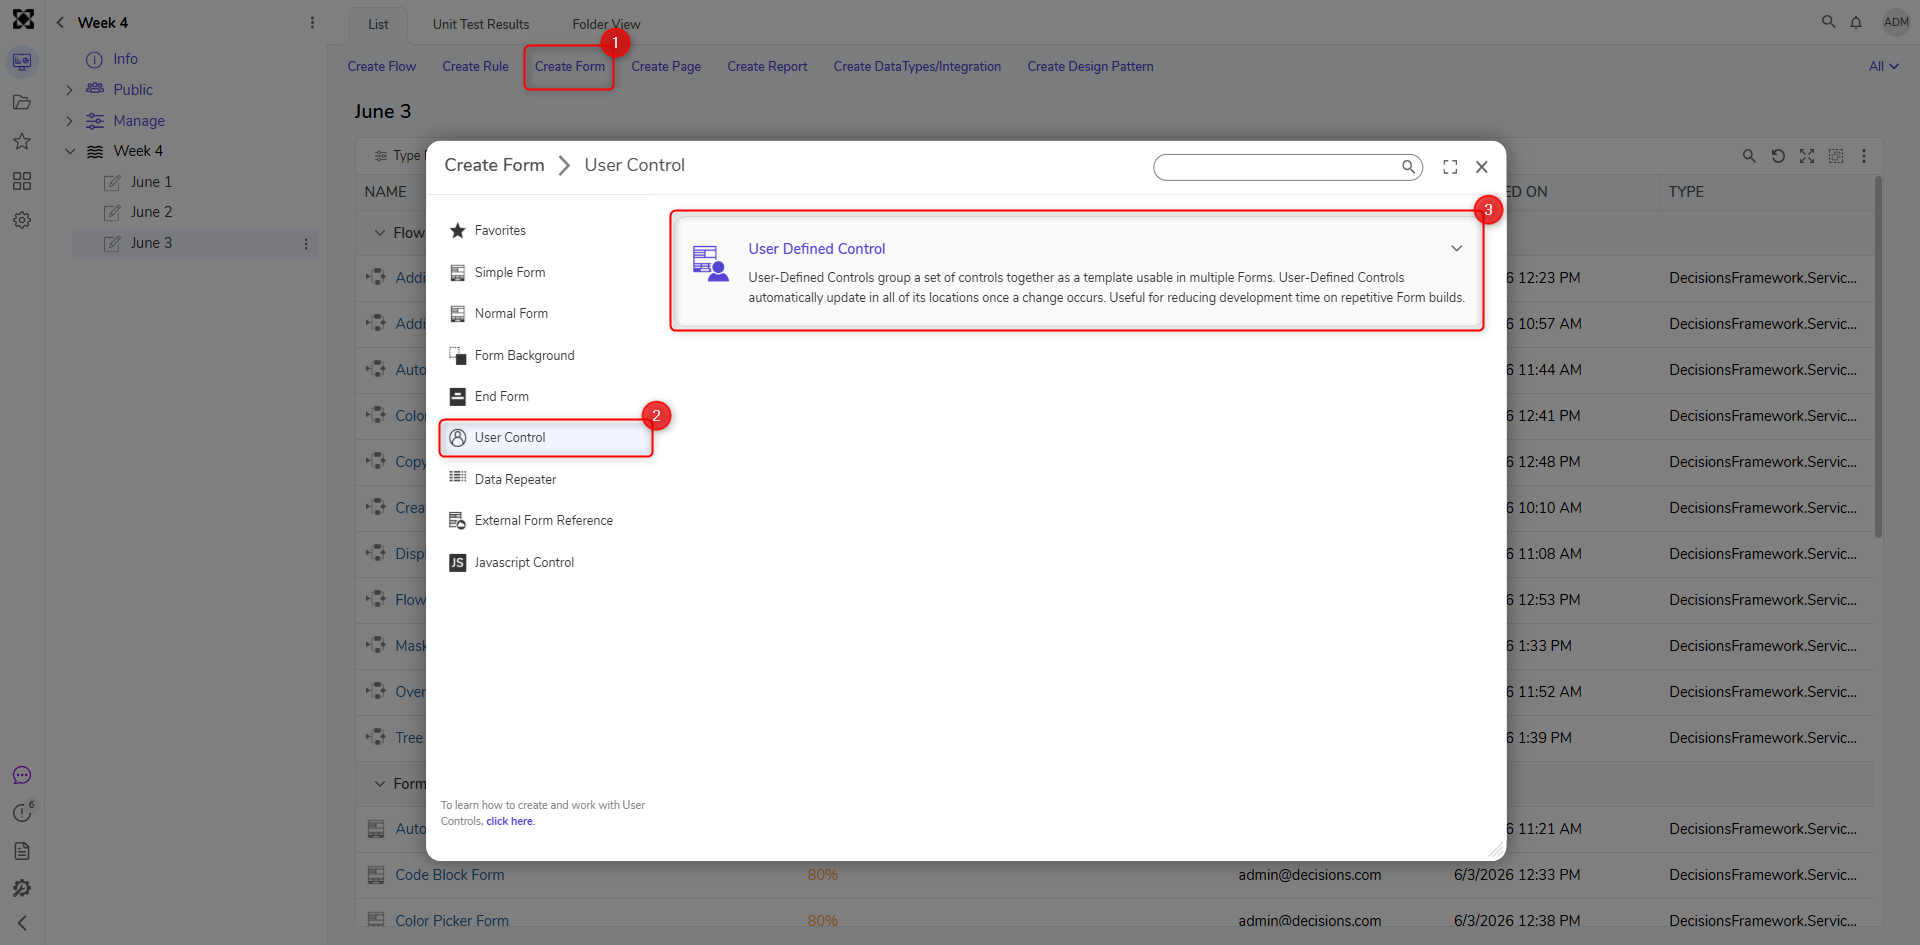Go back using arrow beside Week 4
This screenshot has width=1920, height=945.
point(60,22)
